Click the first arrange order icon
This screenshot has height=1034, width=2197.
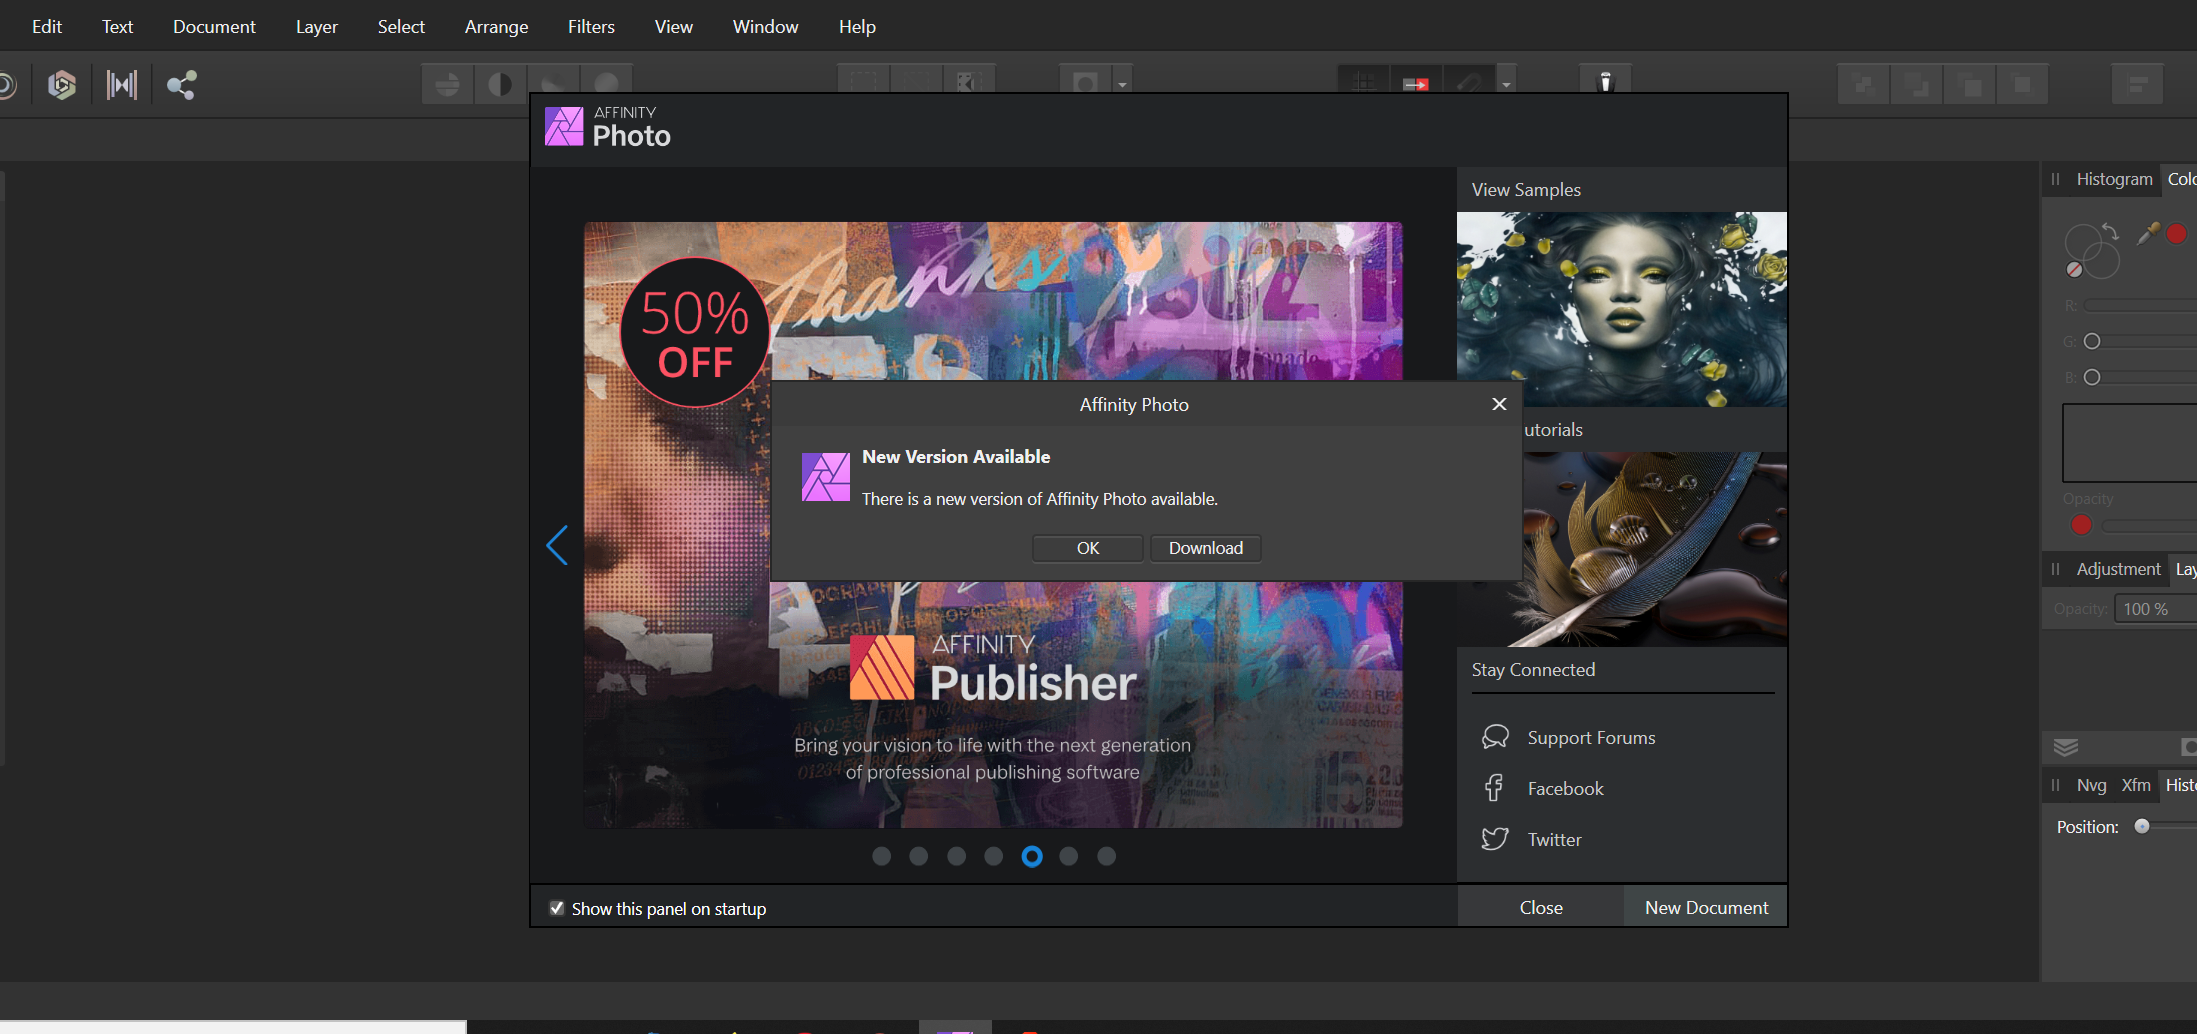pyautogui.click(x=1863, y=85)
